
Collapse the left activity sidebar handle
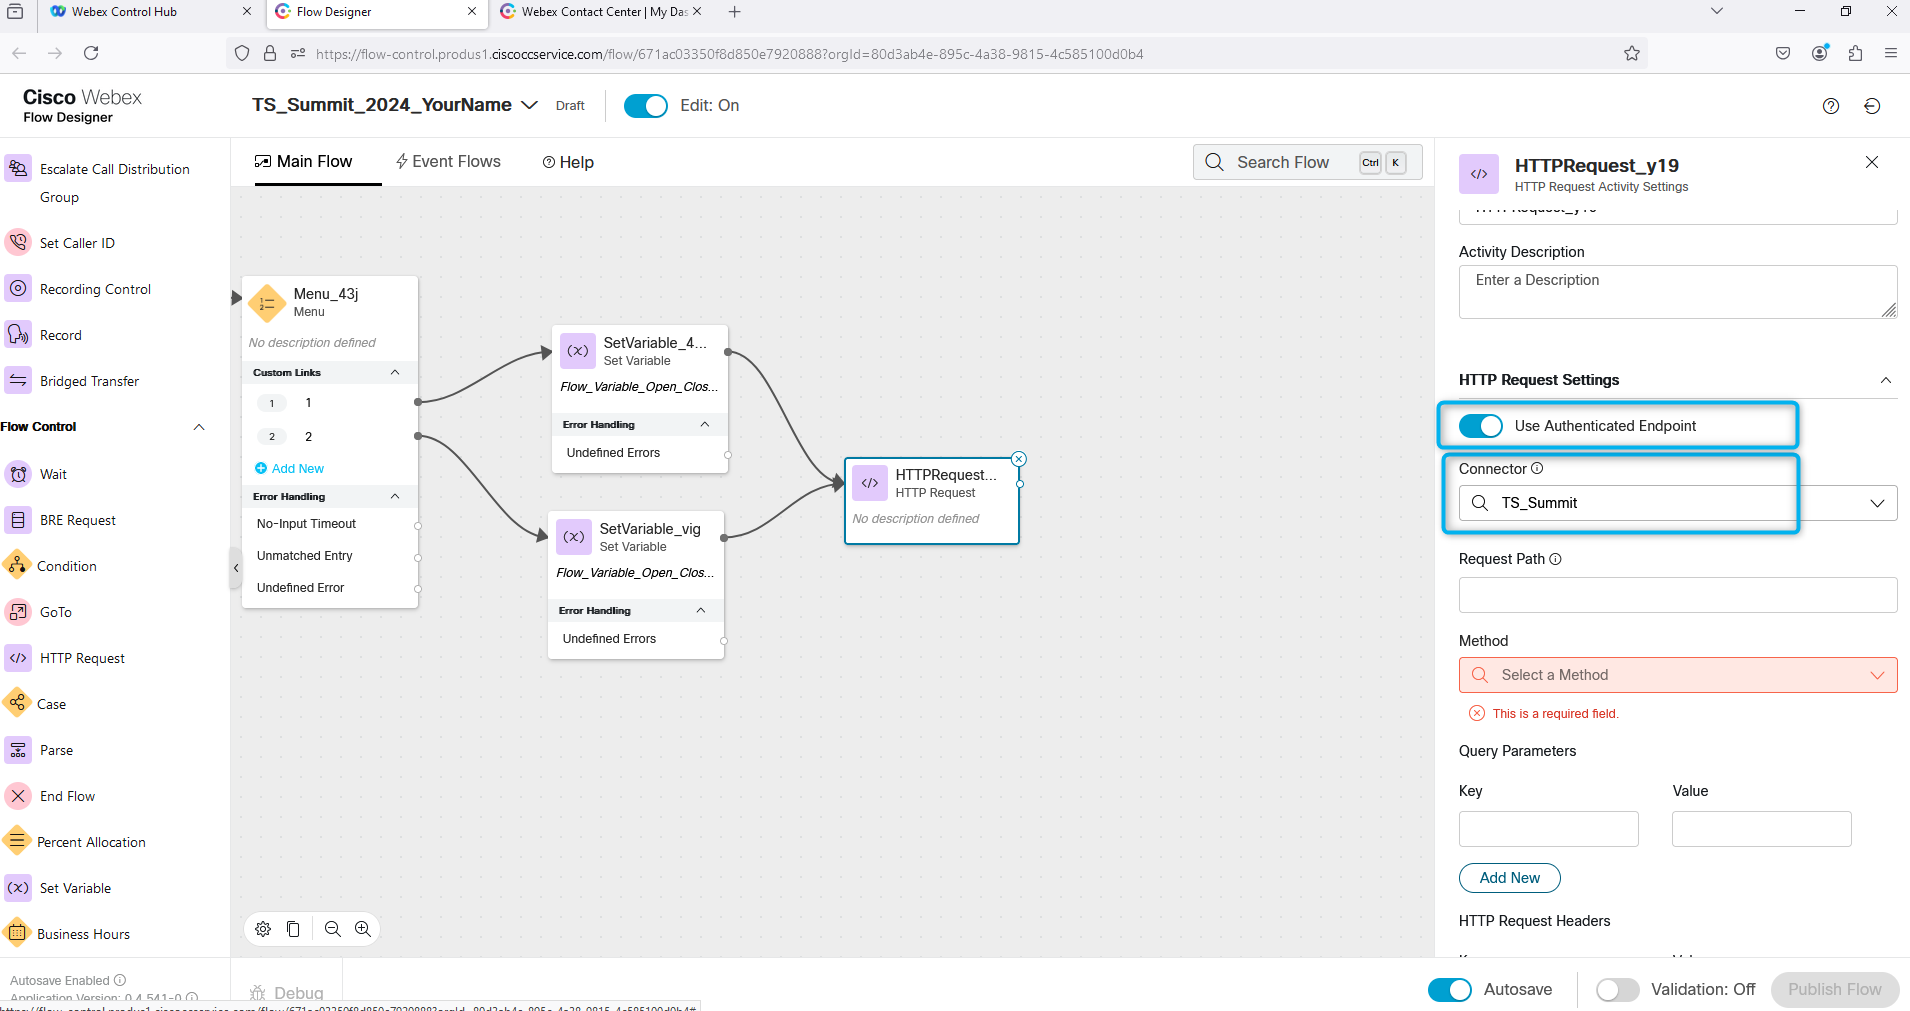pyautogui.click(x=236, y=568)
